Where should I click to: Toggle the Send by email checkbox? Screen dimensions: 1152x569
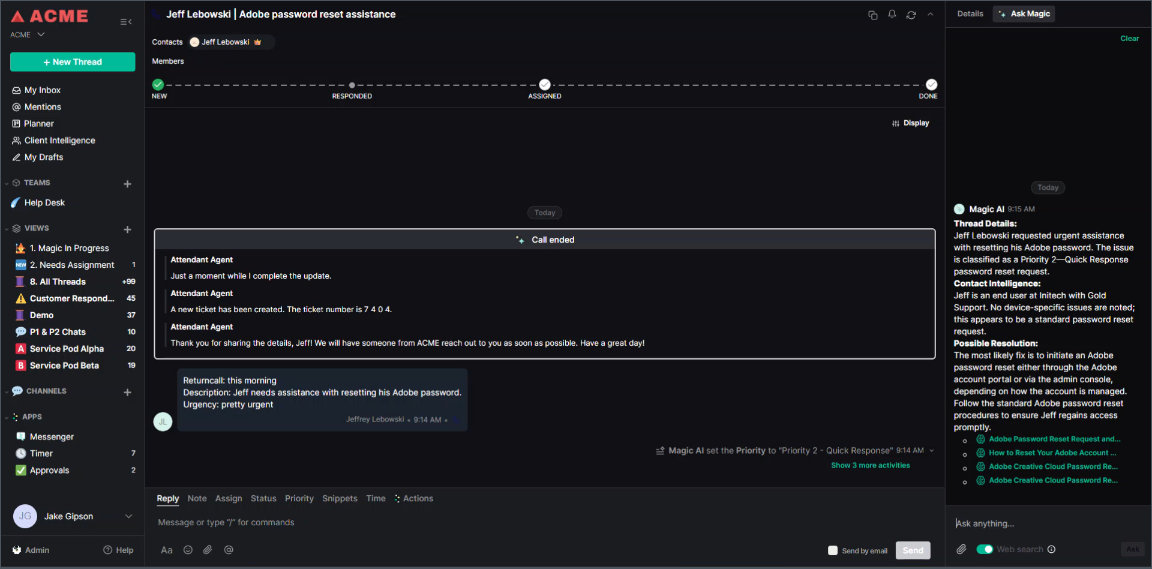[832, 550]
